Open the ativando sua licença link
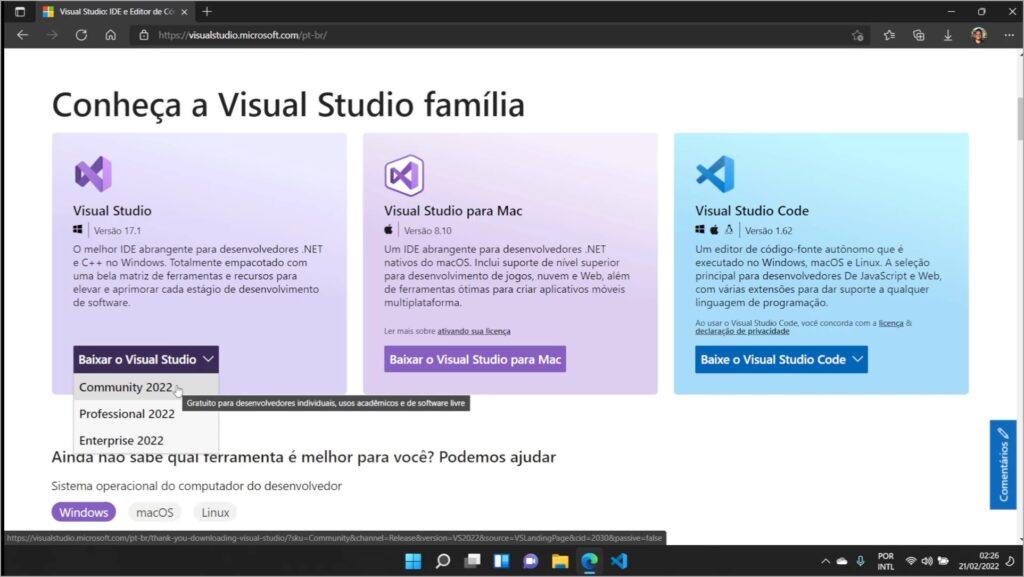The image size is (1024, 577). point(473,332)
